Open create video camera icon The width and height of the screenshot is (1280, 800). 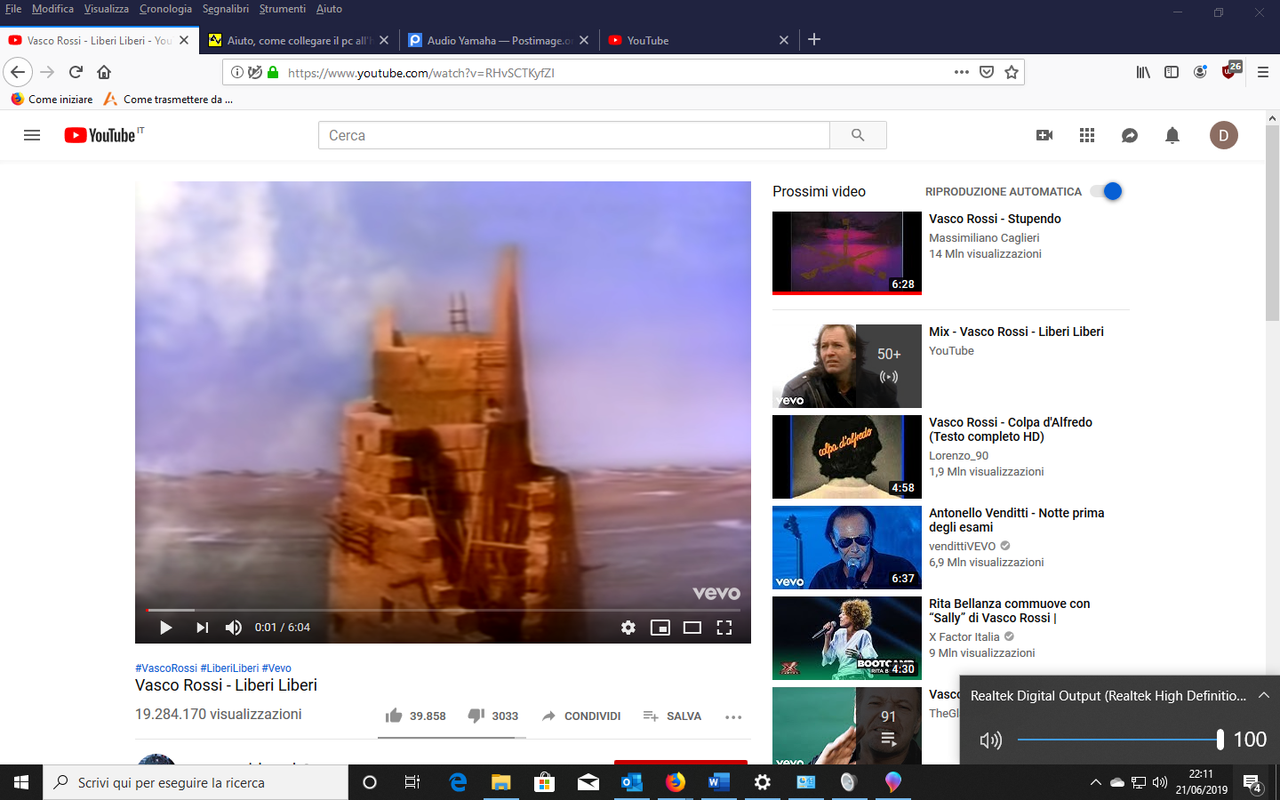click(1044, 135)
